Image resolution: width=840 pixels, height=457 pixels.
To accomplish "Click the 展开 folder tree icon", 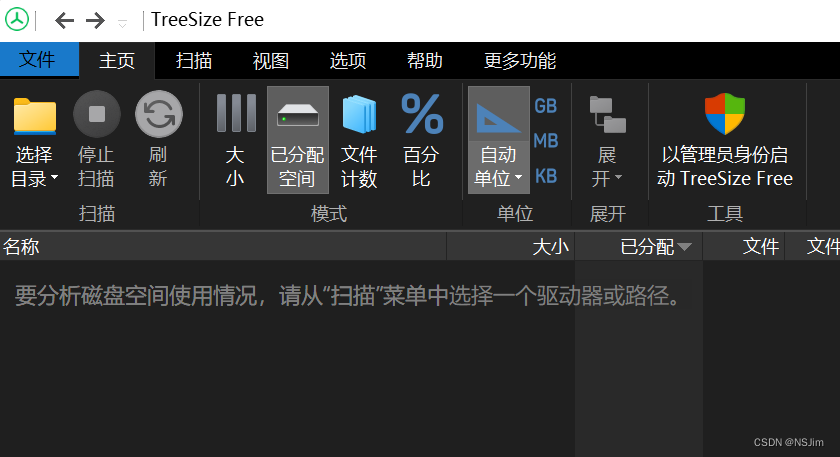I will click(608, 114).
